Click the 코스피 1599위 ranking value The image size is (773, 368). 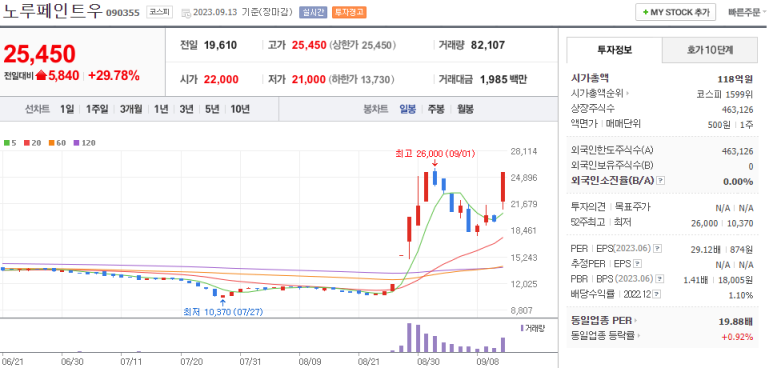[725, 93]
